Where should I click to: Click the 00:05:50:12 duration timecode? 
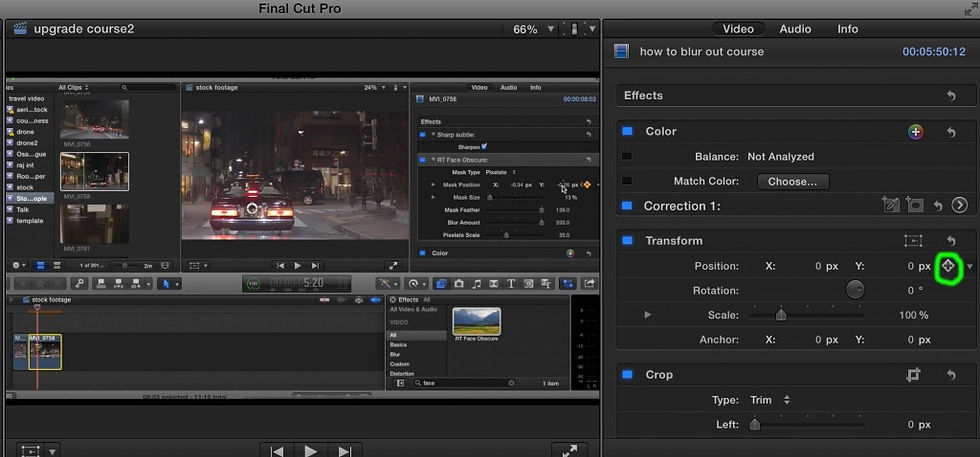934,52
